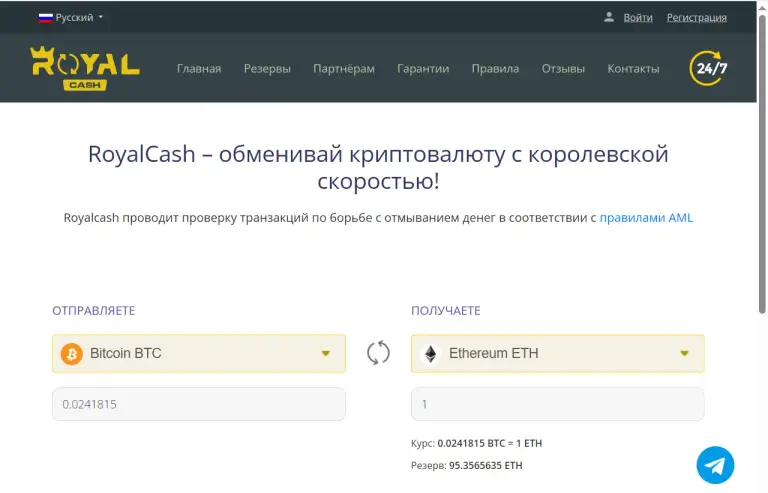Open the Отзывы menu item

[x=563, y=69]
